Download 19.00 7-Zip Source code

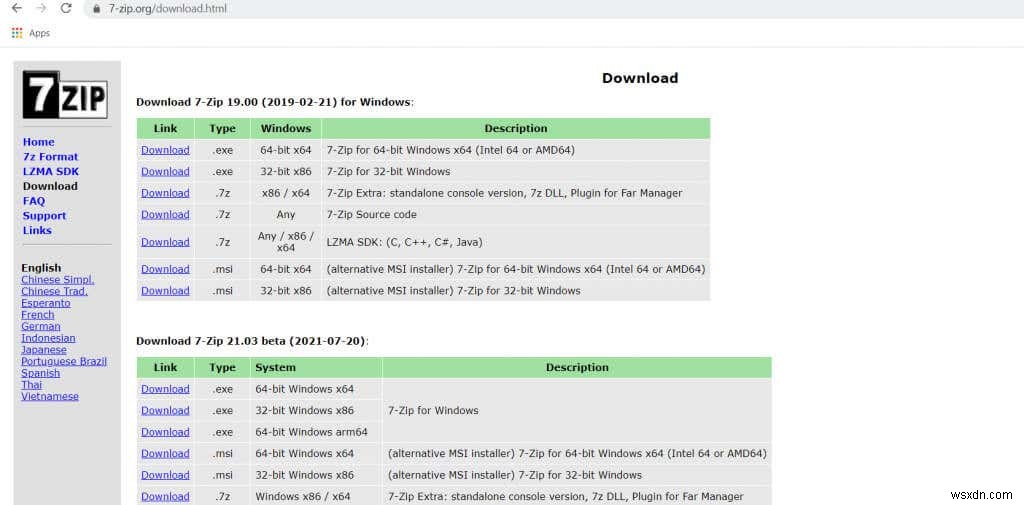(165, 215)
